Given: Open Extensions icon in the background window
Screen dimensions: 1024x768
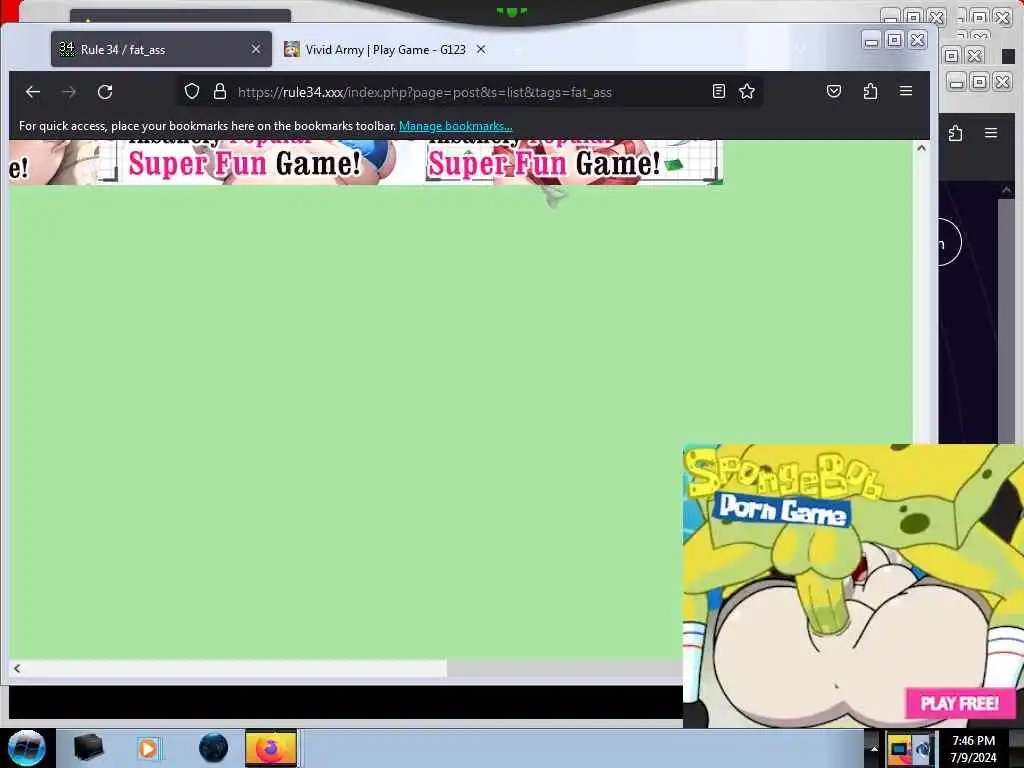Looking at the screenshot, I should [x=955, y=133].
